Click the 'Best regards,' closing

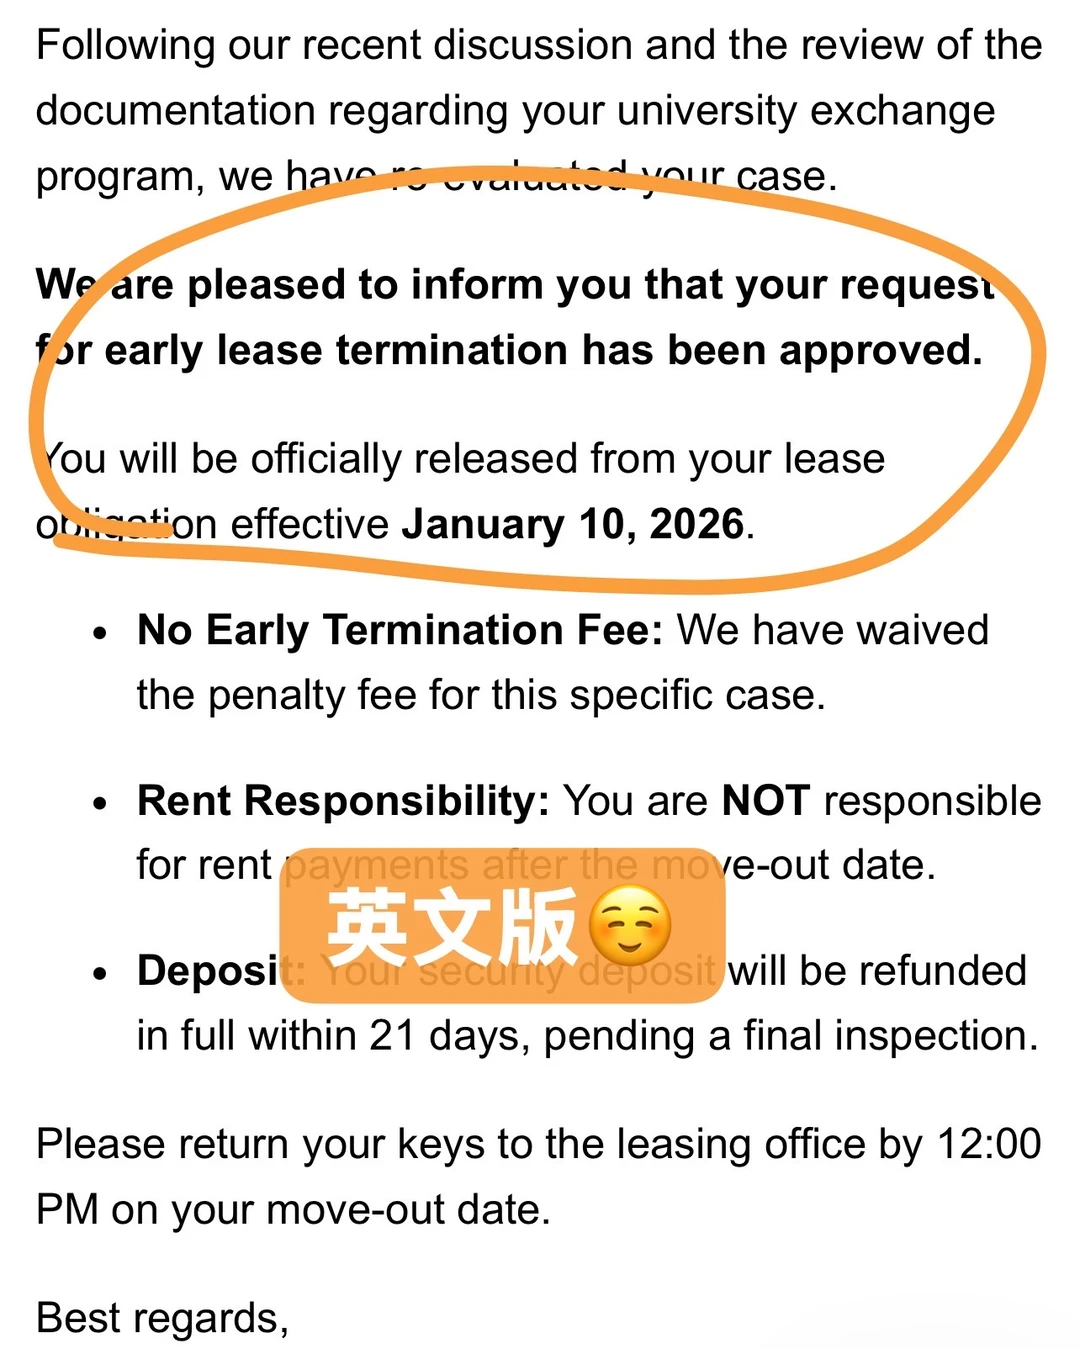[x=162, y=1318]
